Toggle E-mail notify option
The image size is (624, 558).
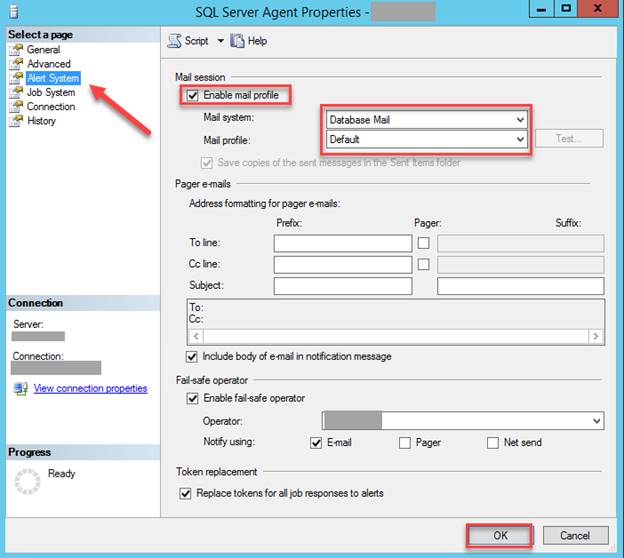(x=316, y=443)
